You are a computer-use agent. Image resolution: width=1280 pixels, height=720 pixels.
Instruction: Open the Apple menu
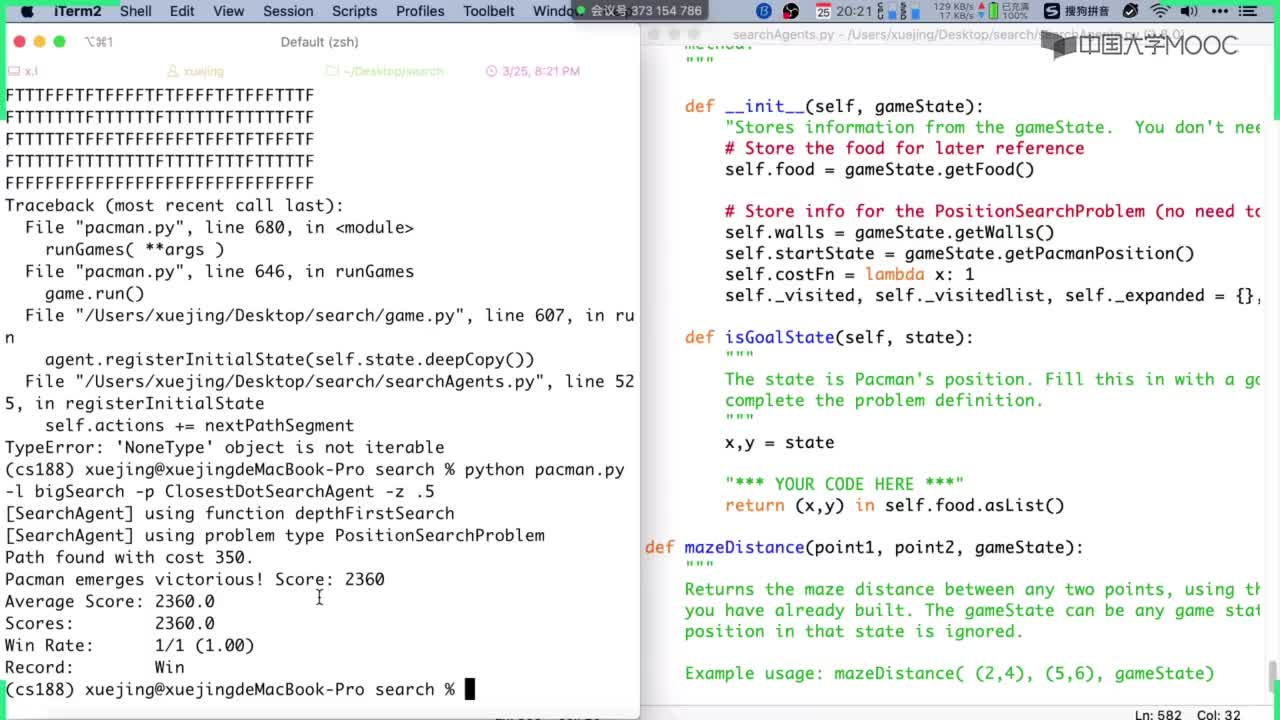(x=27, y=11)
